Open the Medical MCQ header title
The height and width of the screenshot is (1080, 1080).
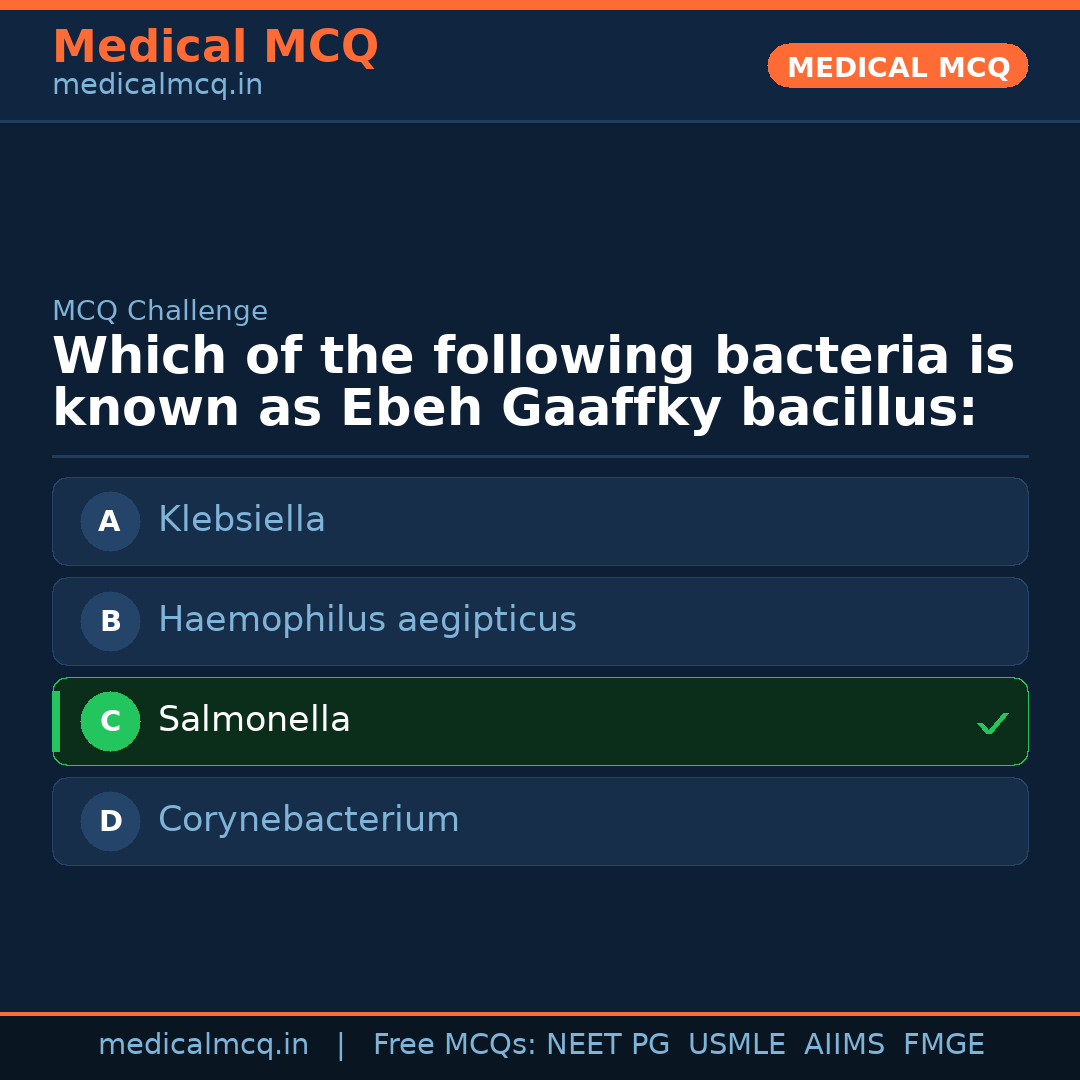[215, 47]
